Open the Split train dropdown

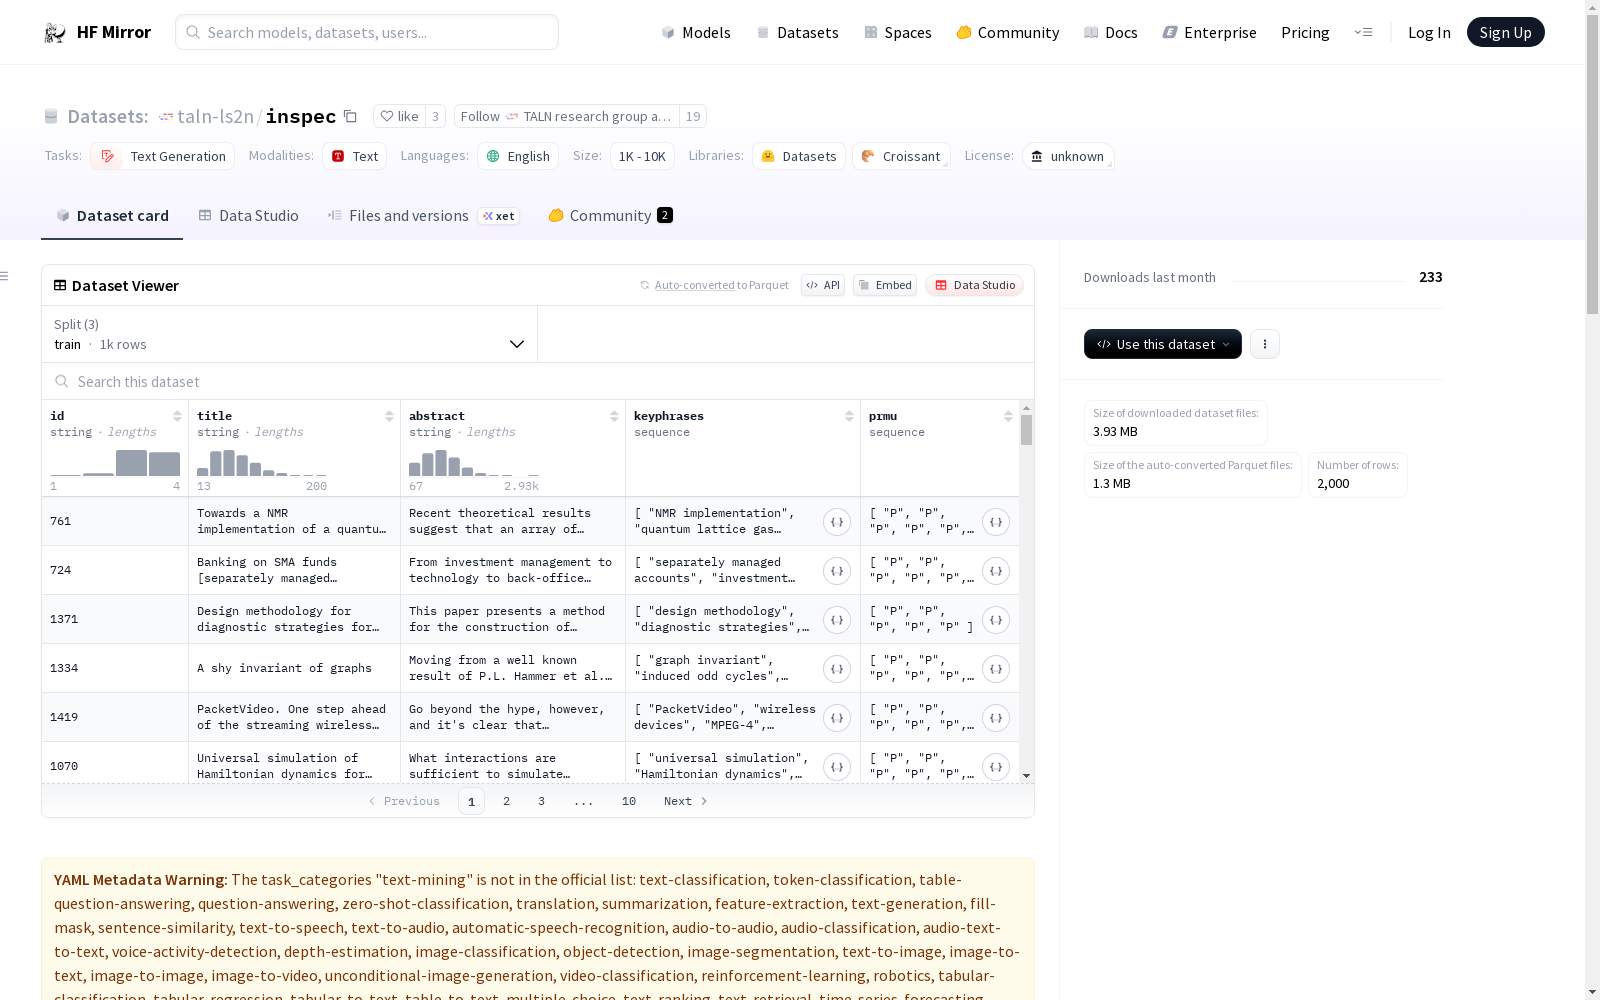tap(290, 334)
